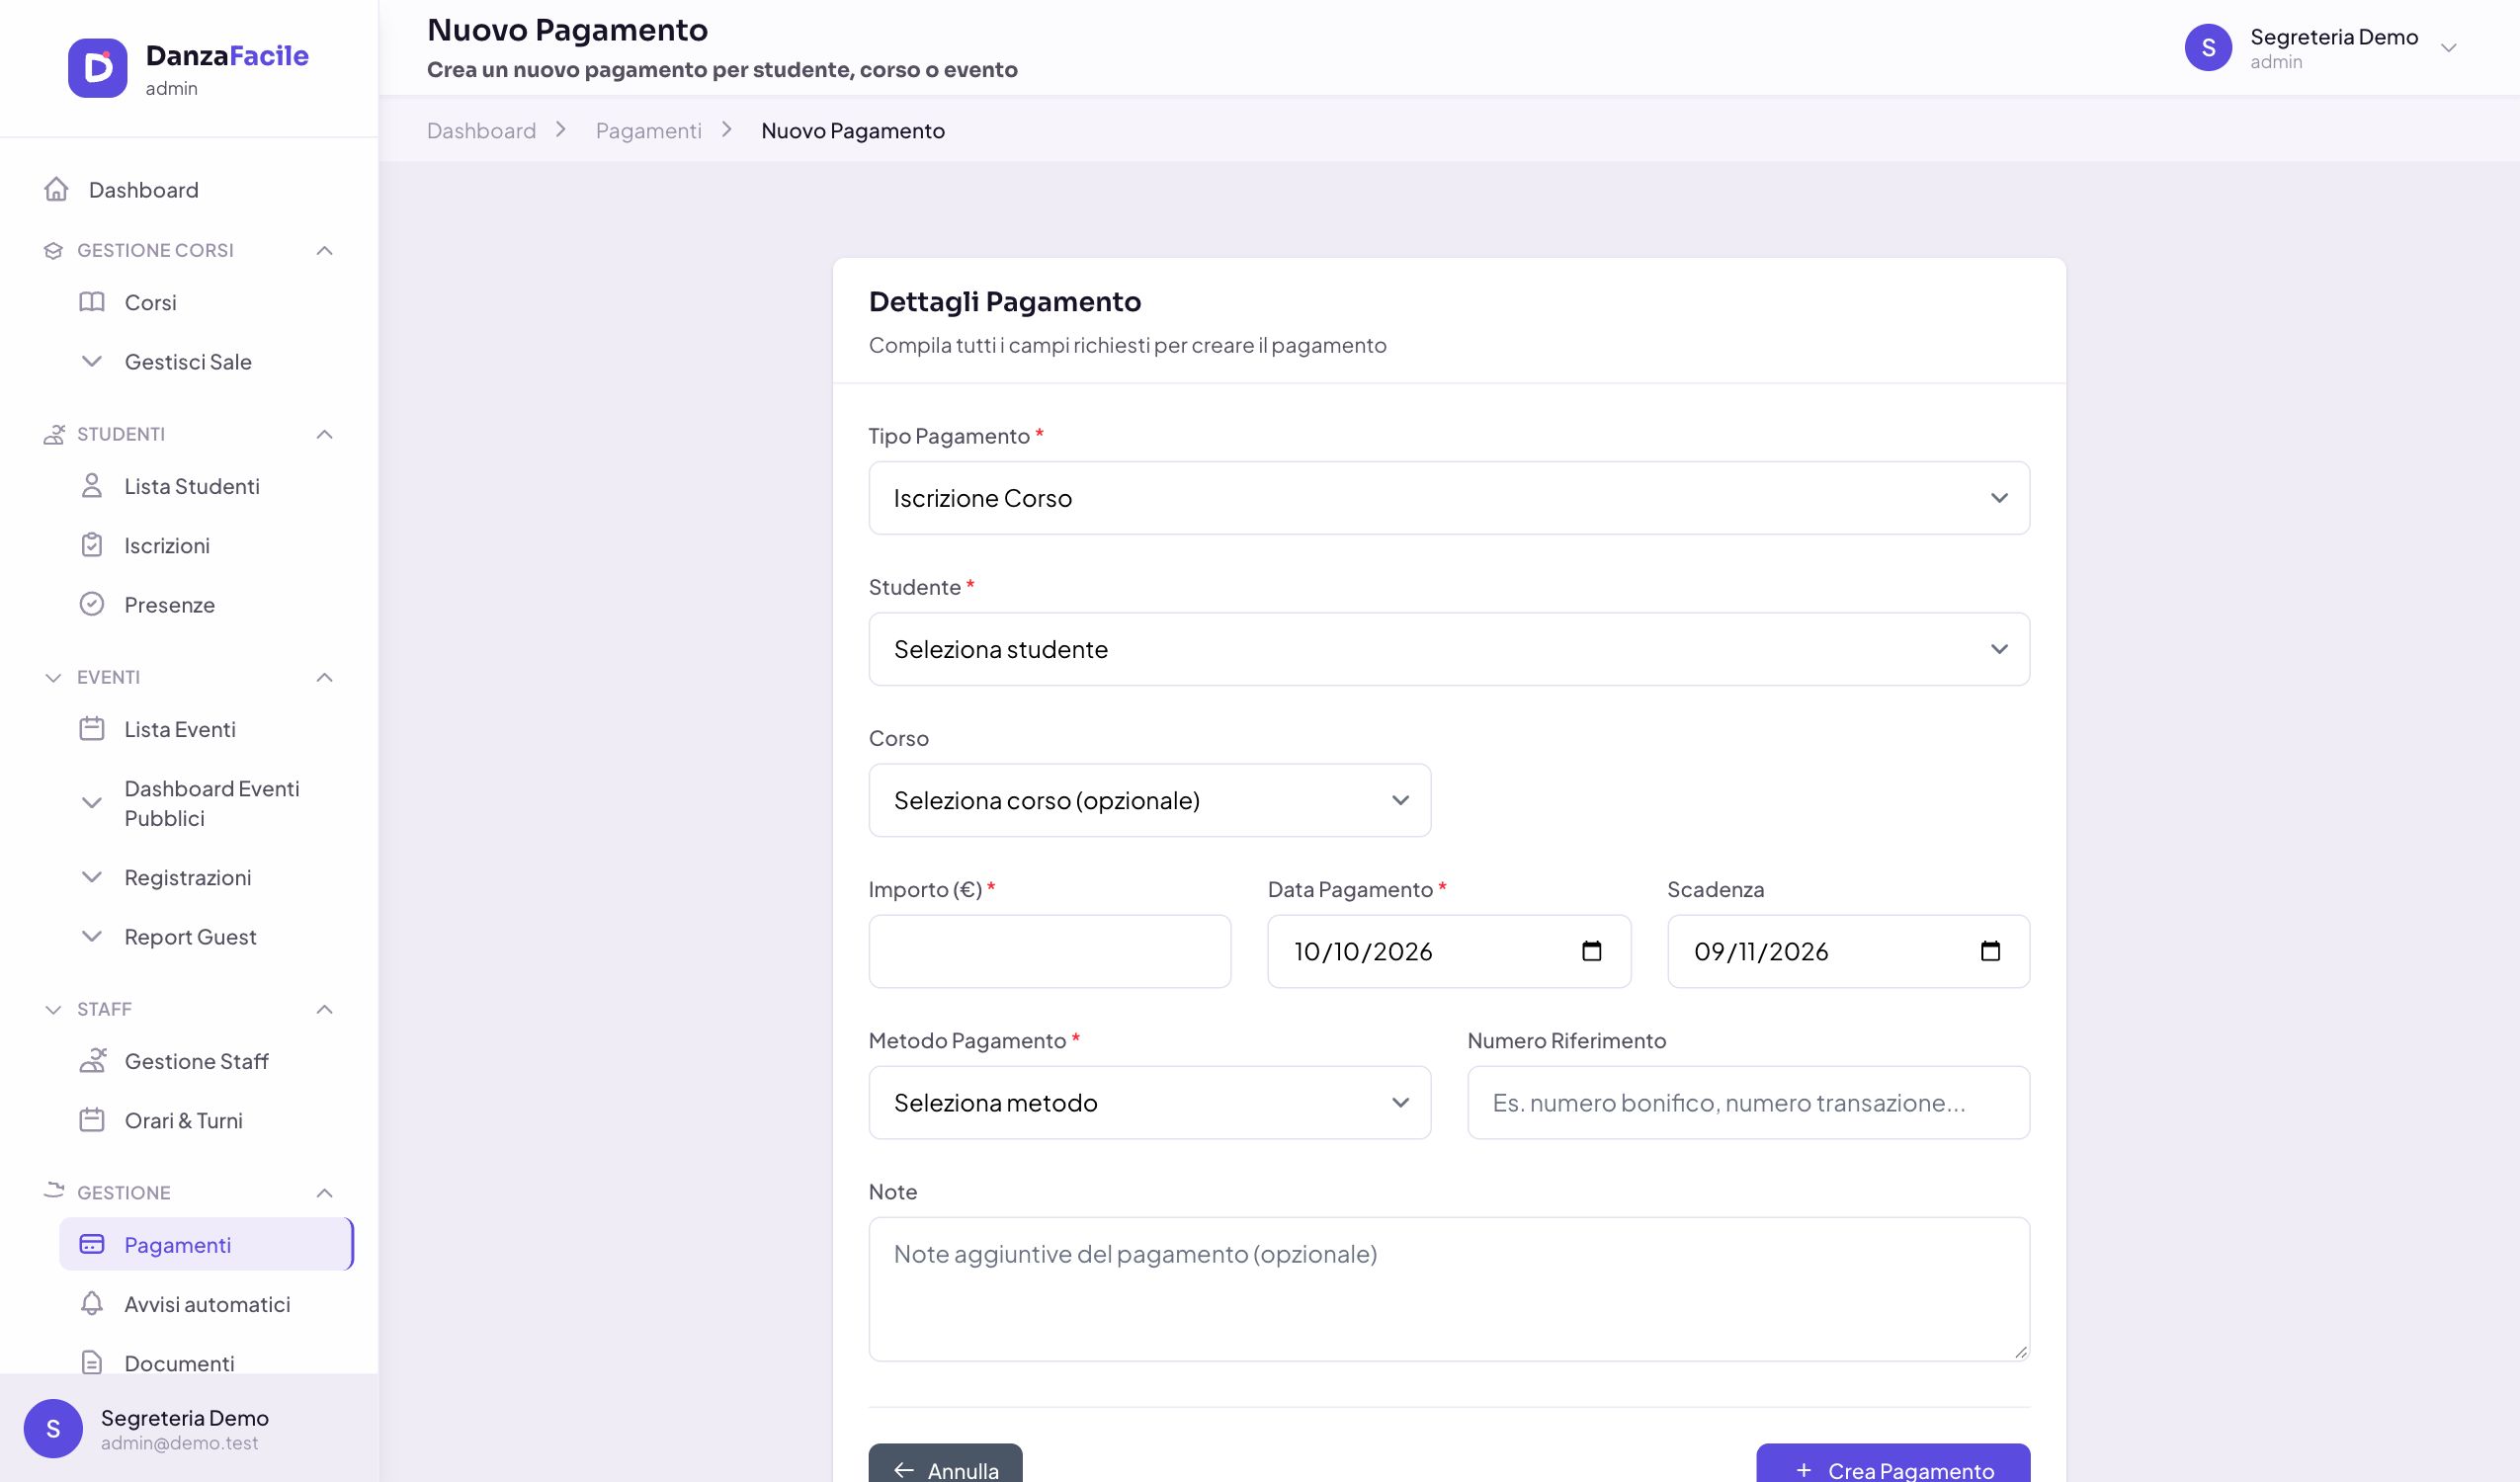Click the Iscrizioni clipboard icon
Viewport: 2520px width, 1482px height.
[x=92, y=545]
